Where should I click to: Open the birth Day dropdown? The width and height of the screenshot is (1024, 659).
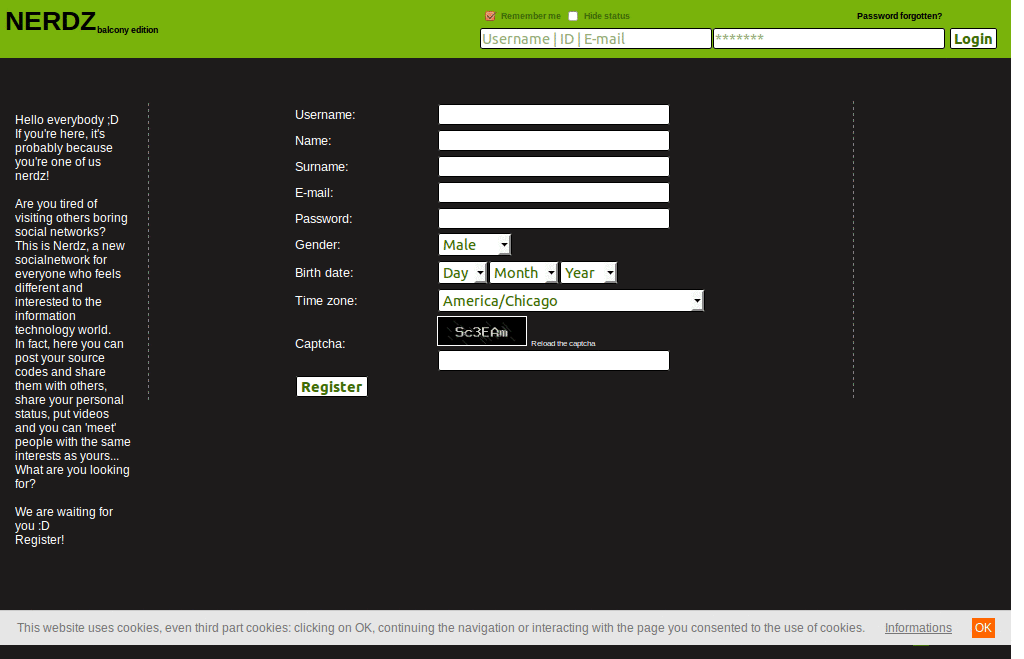pos(462,273)
